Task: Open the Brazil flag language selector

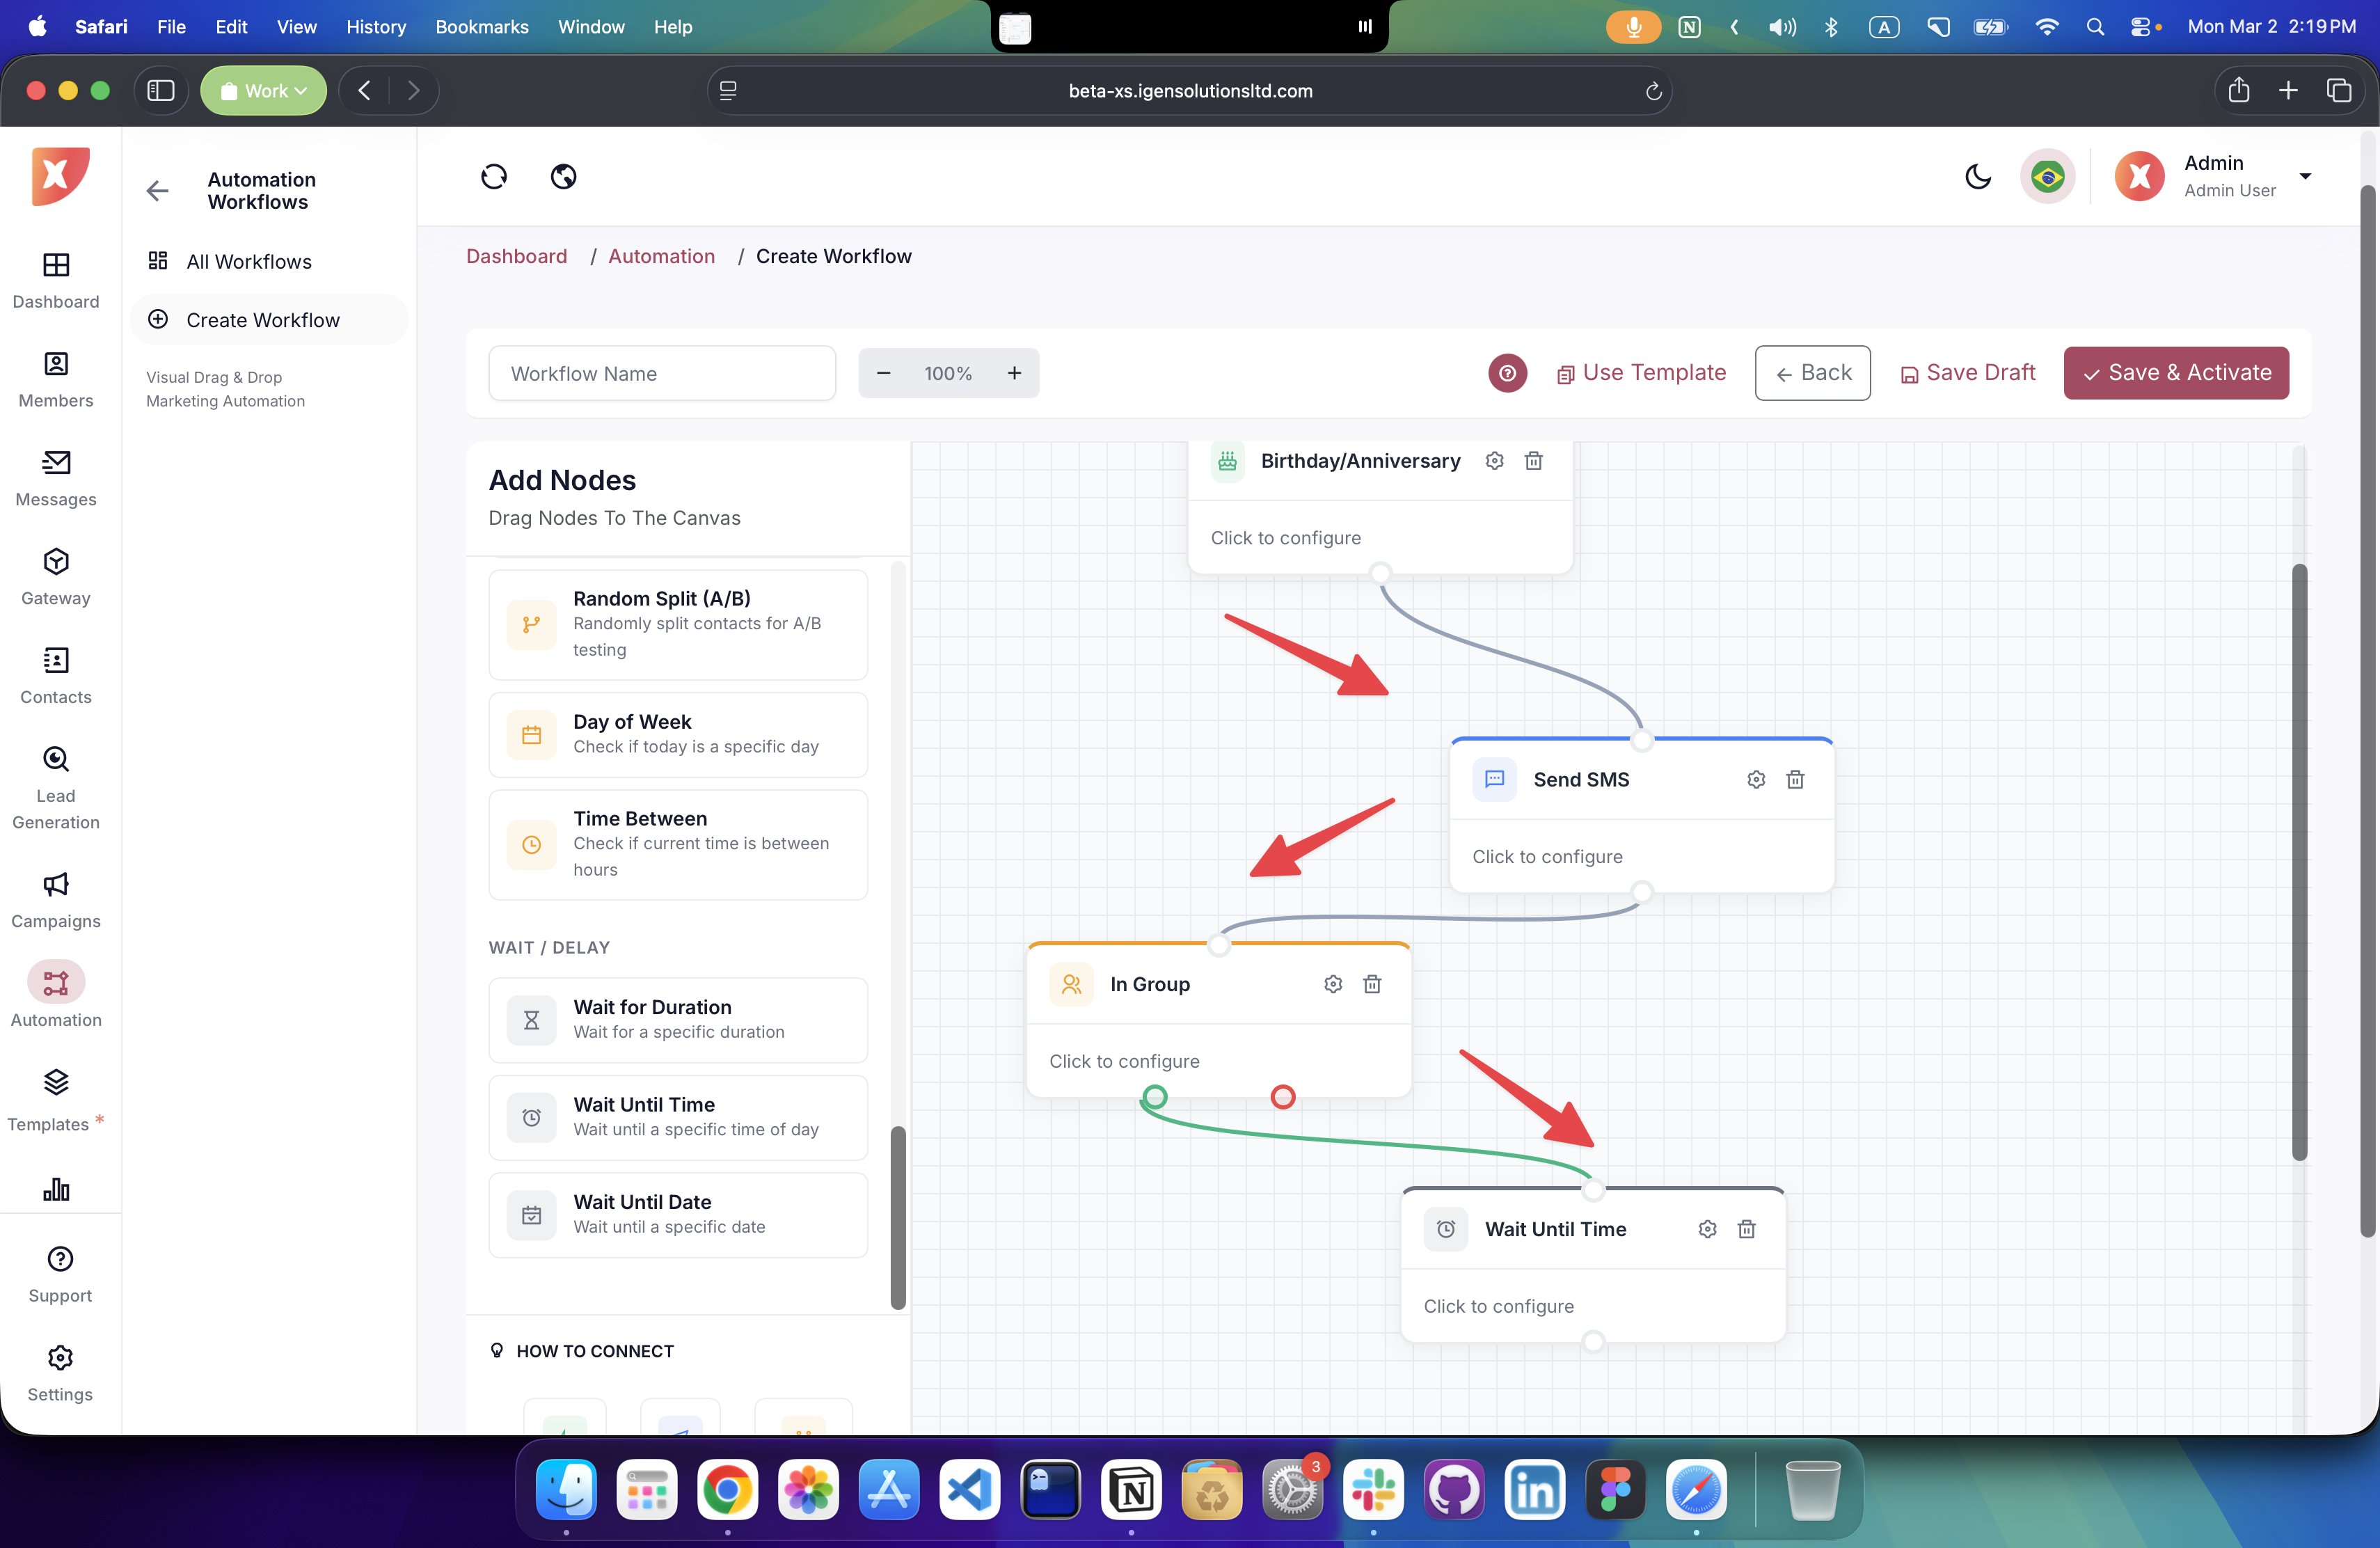Action: tap(2047, 177)
